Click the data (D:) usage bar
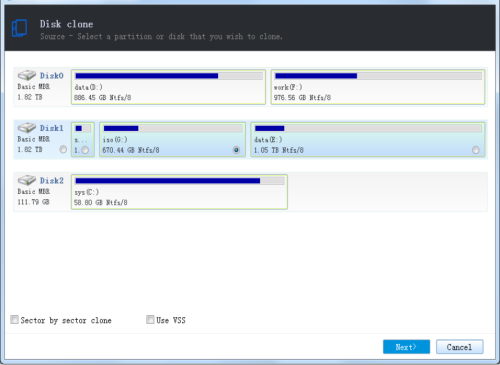Viewport: 500px width, 365px height. [x=169, y=76]
